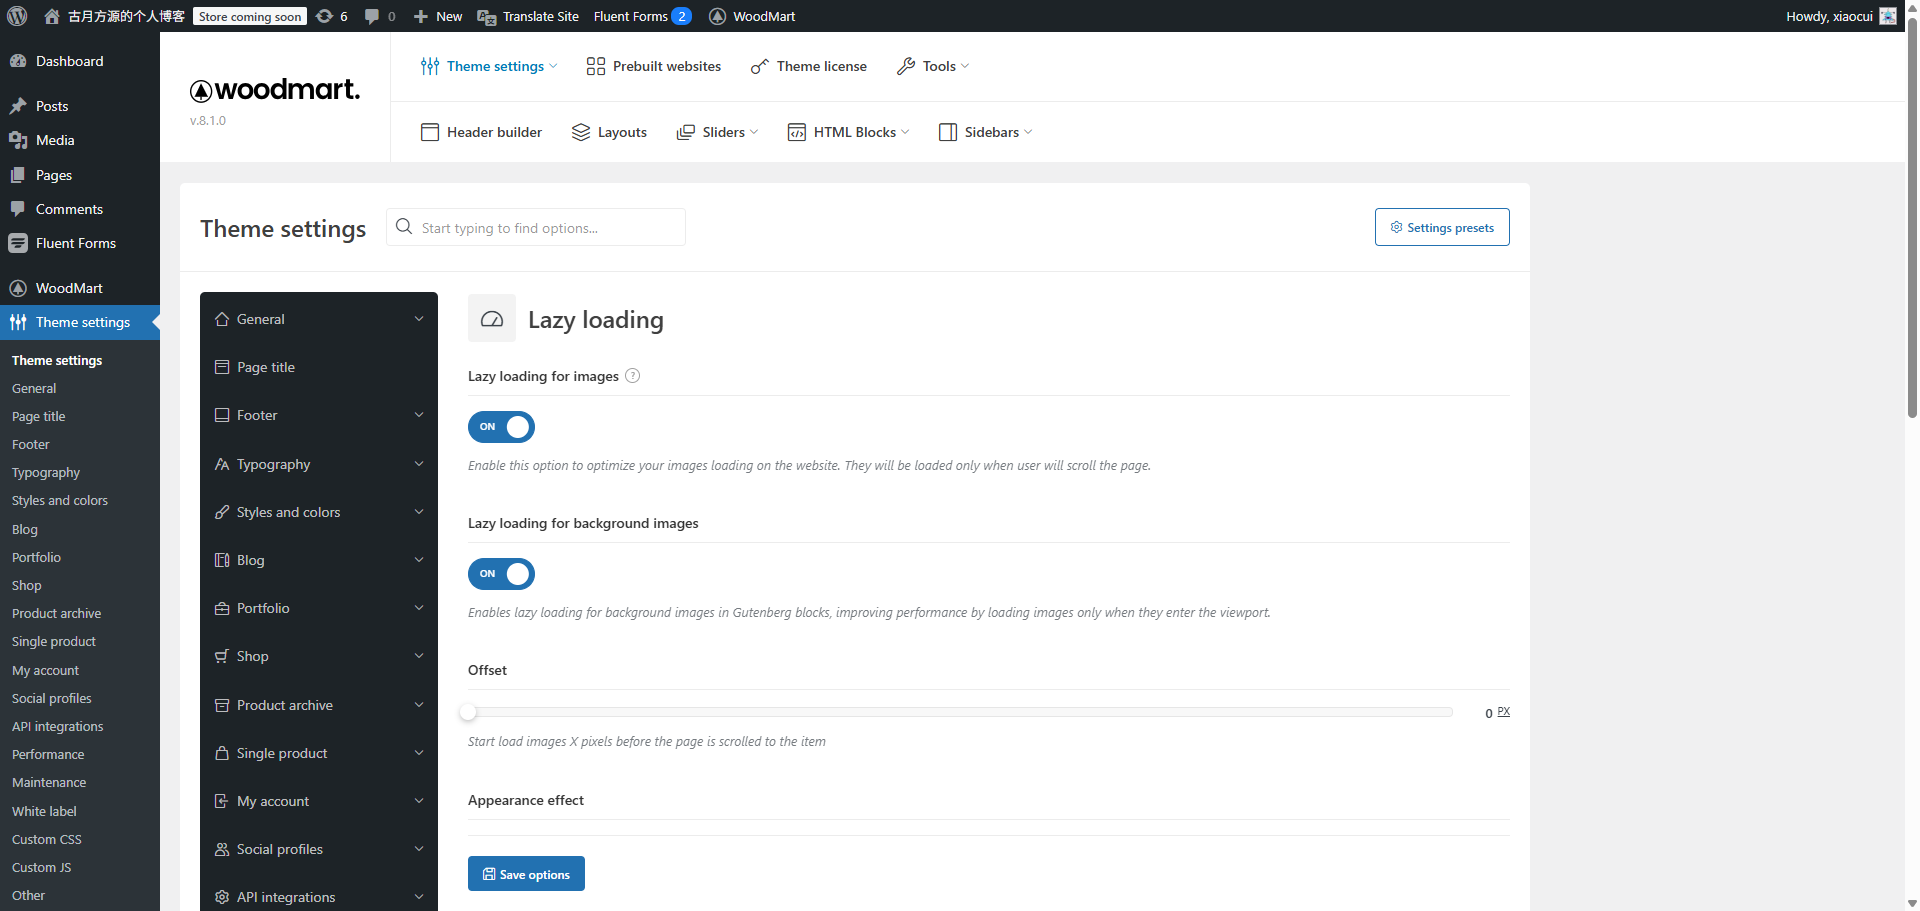The height and width of the screenshot is (911, 1920).
Task: Turn off Lazy loading for background images
Action: pyautogui.click(x=501, y=574)
